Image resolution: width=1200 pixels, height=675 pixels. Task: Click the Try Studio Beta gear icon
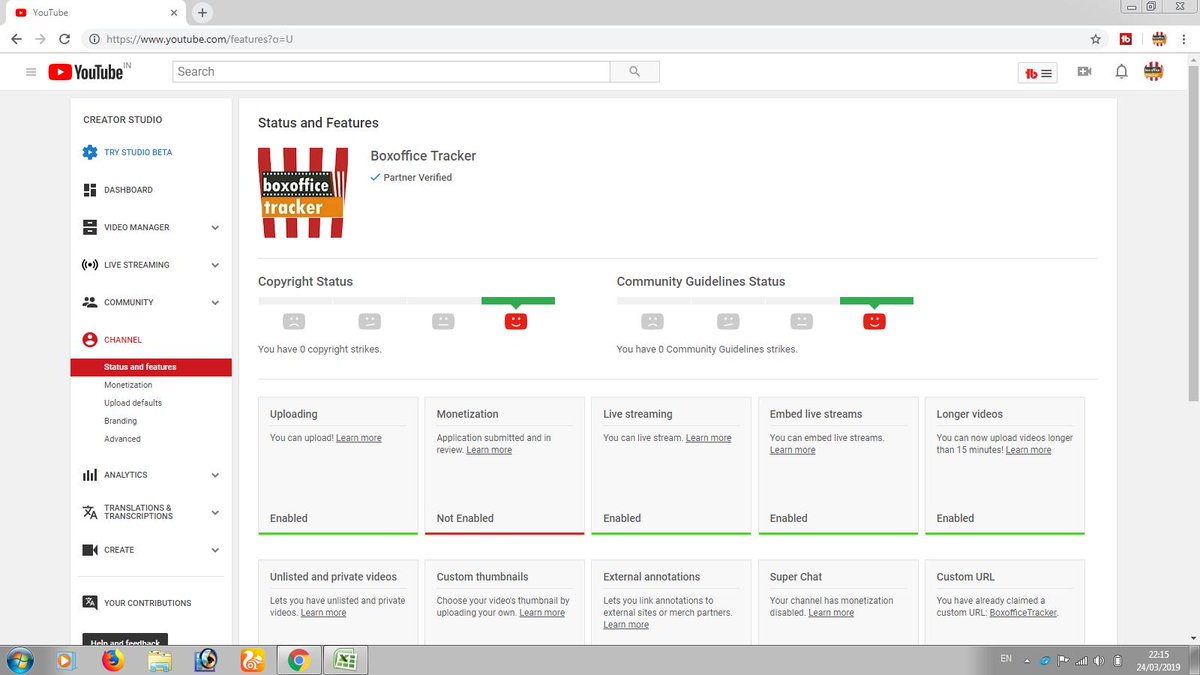(90, 152)
